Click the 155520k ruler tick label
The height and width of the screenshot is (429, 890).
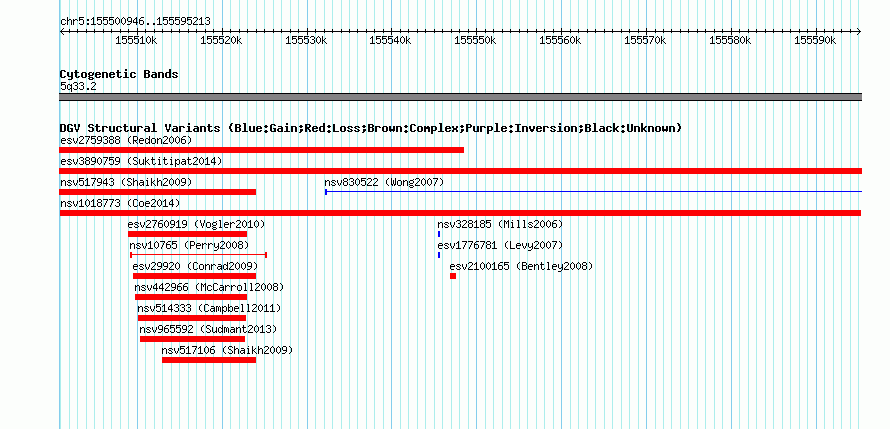click(221, 40)
